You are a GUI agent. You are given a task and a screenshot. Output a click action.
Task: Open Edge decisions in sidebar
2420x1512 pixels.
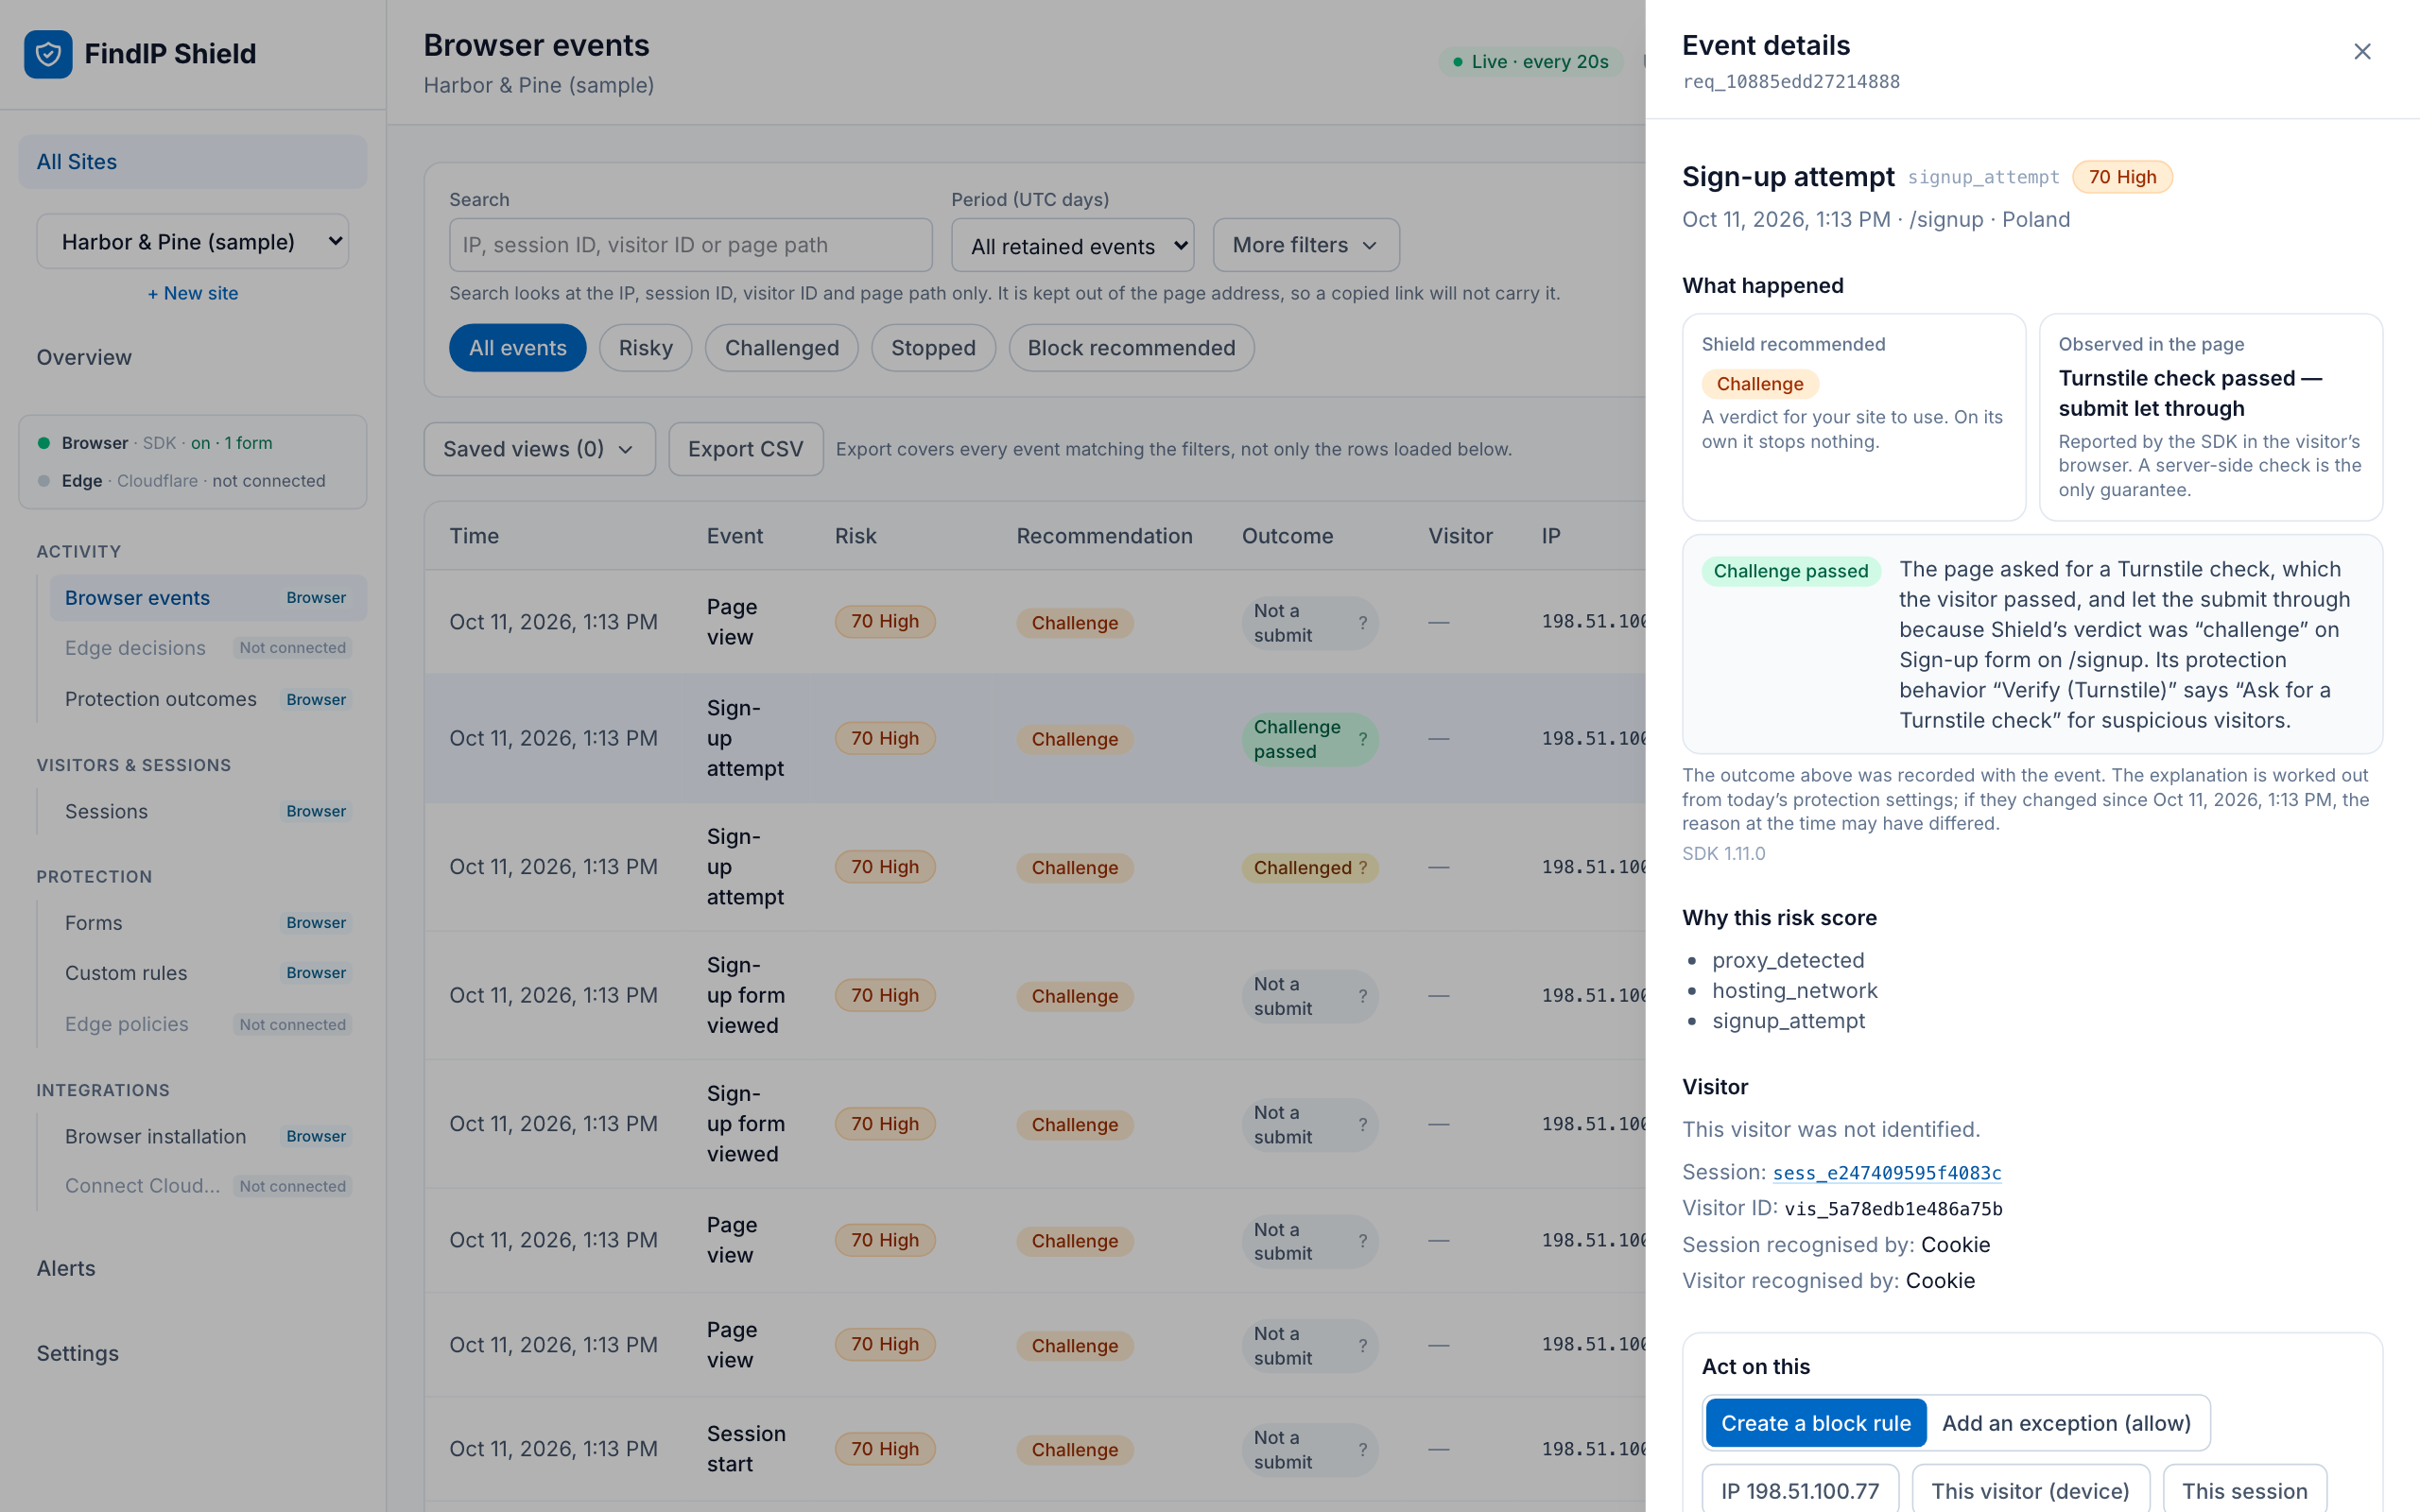(x=208, y=648)
